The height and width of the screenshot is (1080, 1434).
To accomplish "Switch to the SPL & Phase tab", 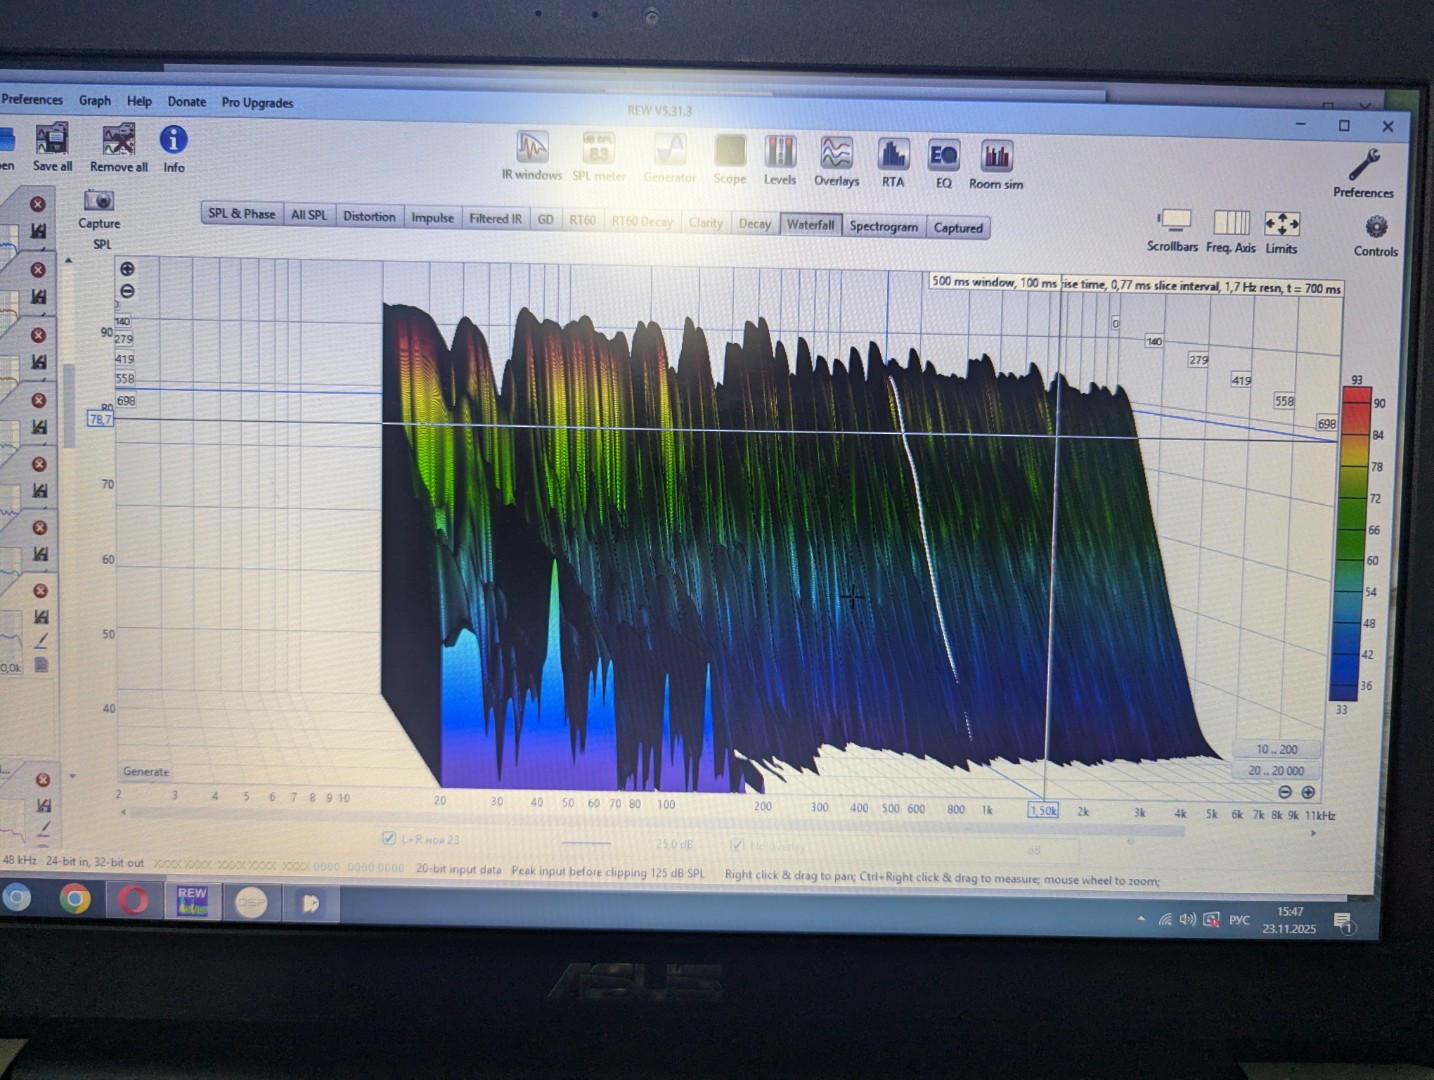I will pyautogui.click(x=241, y=214).
